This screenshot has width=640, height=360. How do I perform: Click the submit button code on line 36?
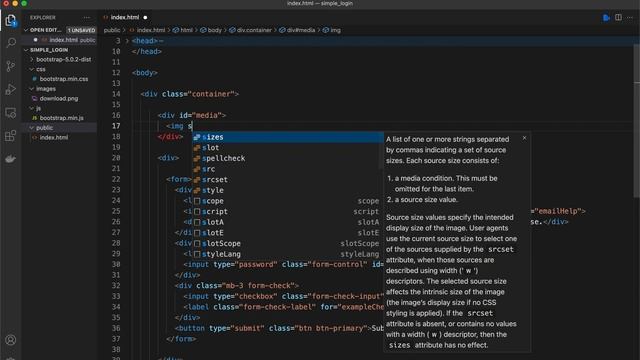point(279,329)
